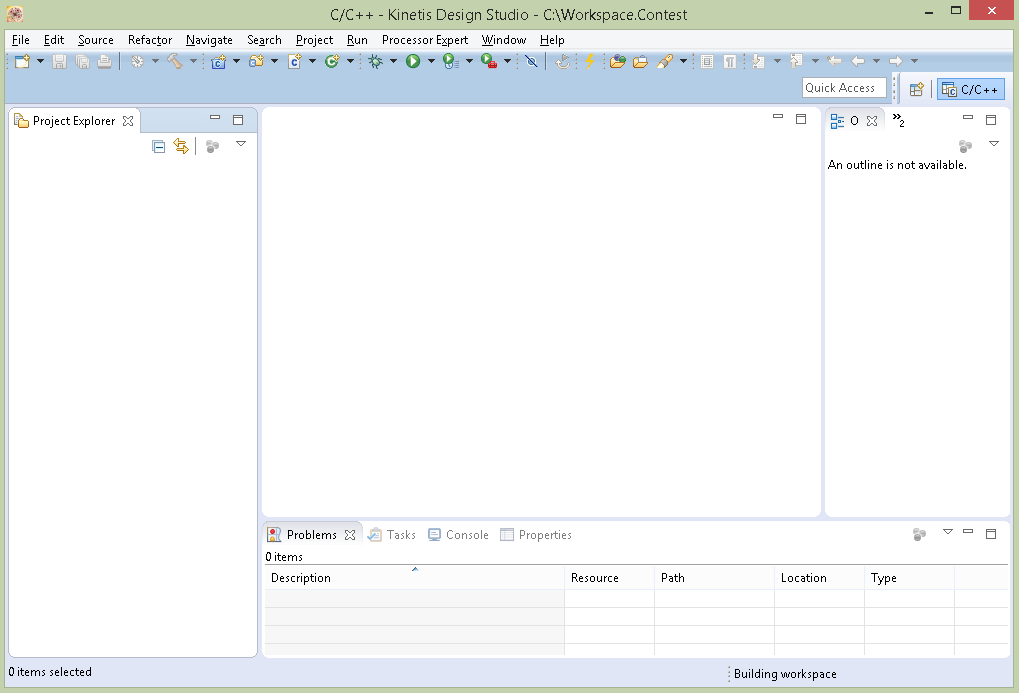Open the C/C++ perspective button

pyautogui.click(x=970, y=88)
